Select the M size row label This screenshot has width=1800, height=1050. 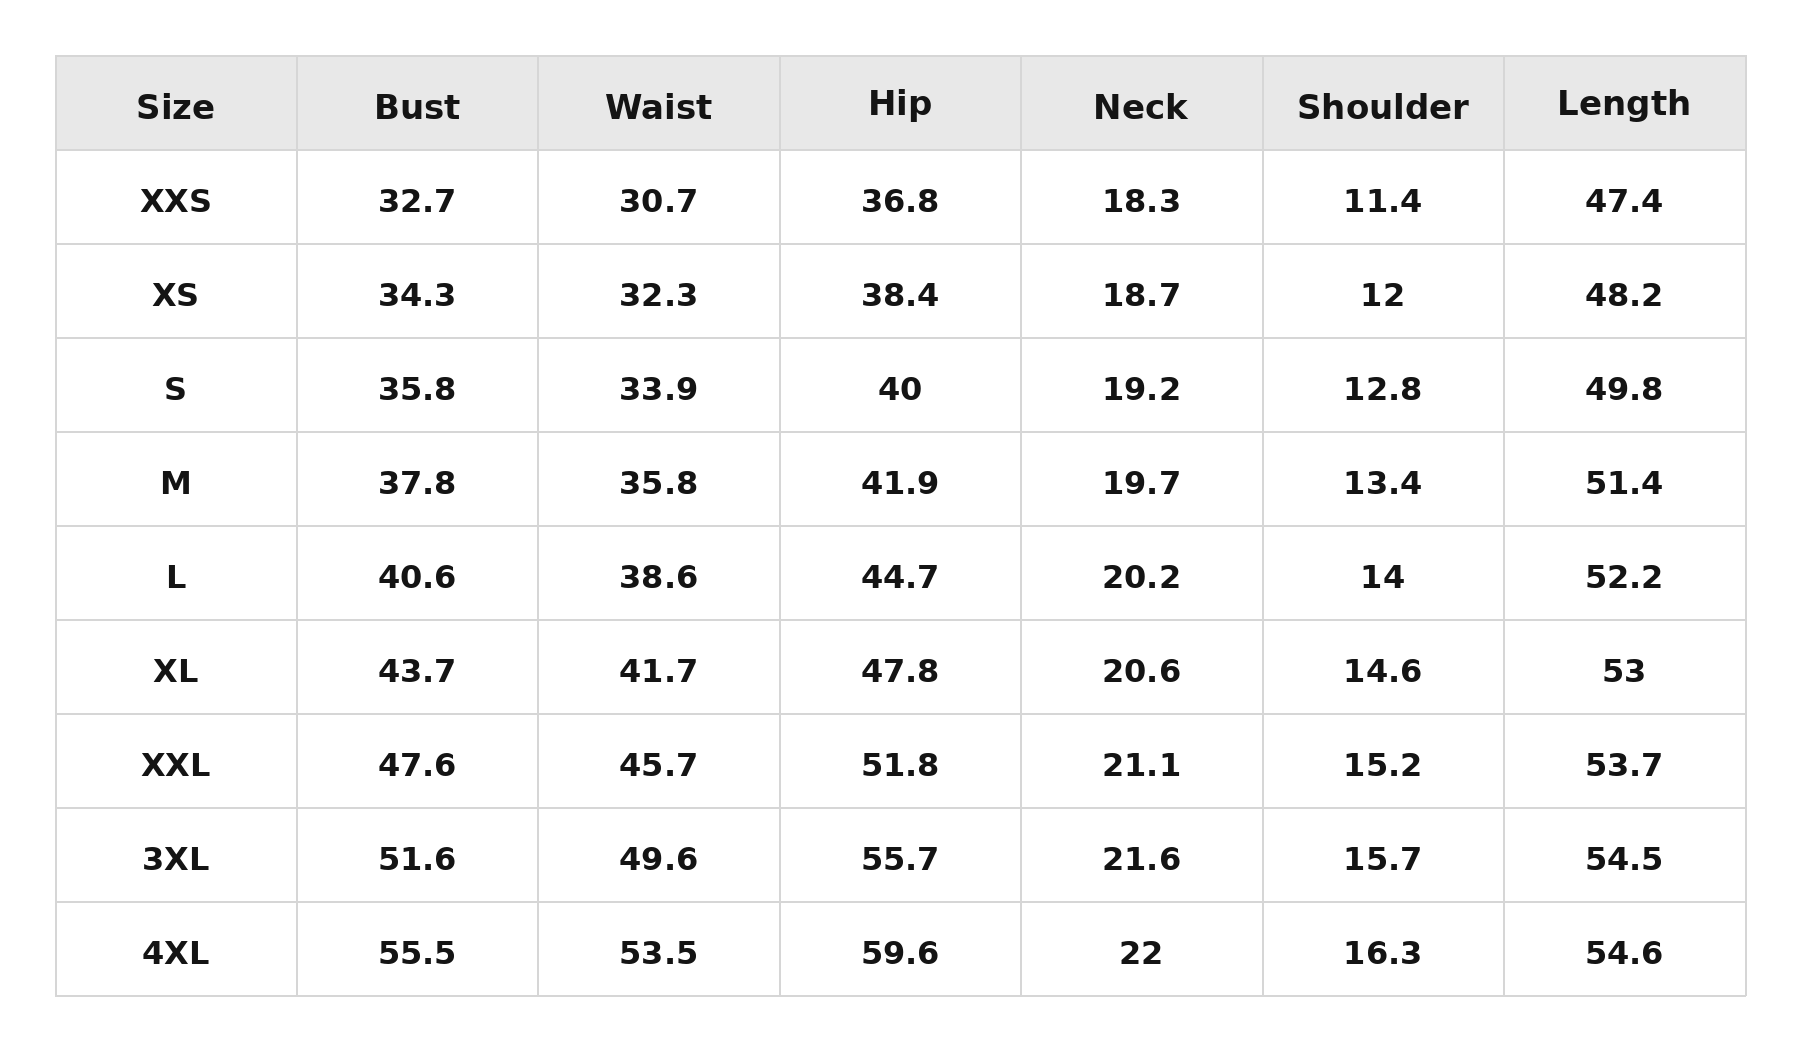coord(176,484)
